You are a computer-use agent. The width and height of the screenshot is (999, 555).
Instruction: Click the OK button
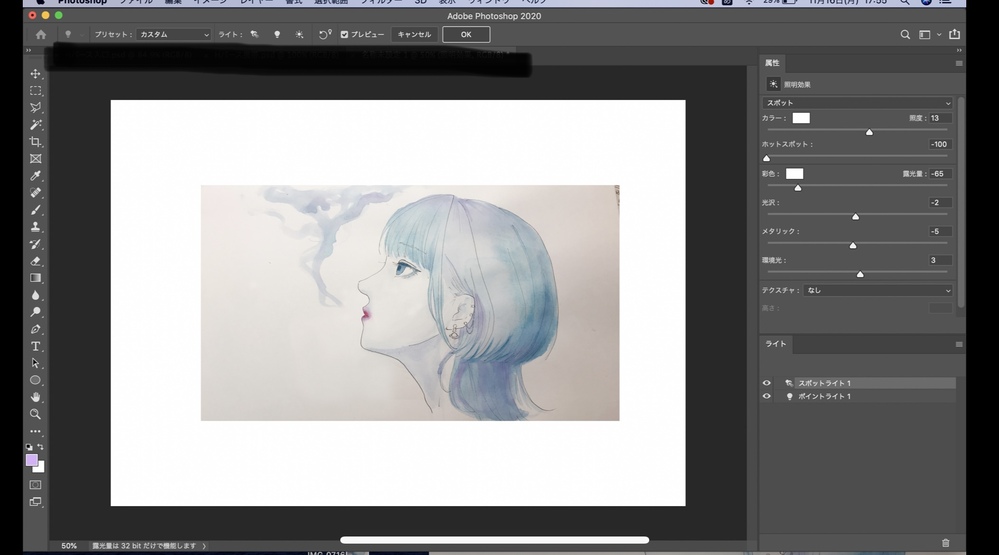tap(466, 34)
